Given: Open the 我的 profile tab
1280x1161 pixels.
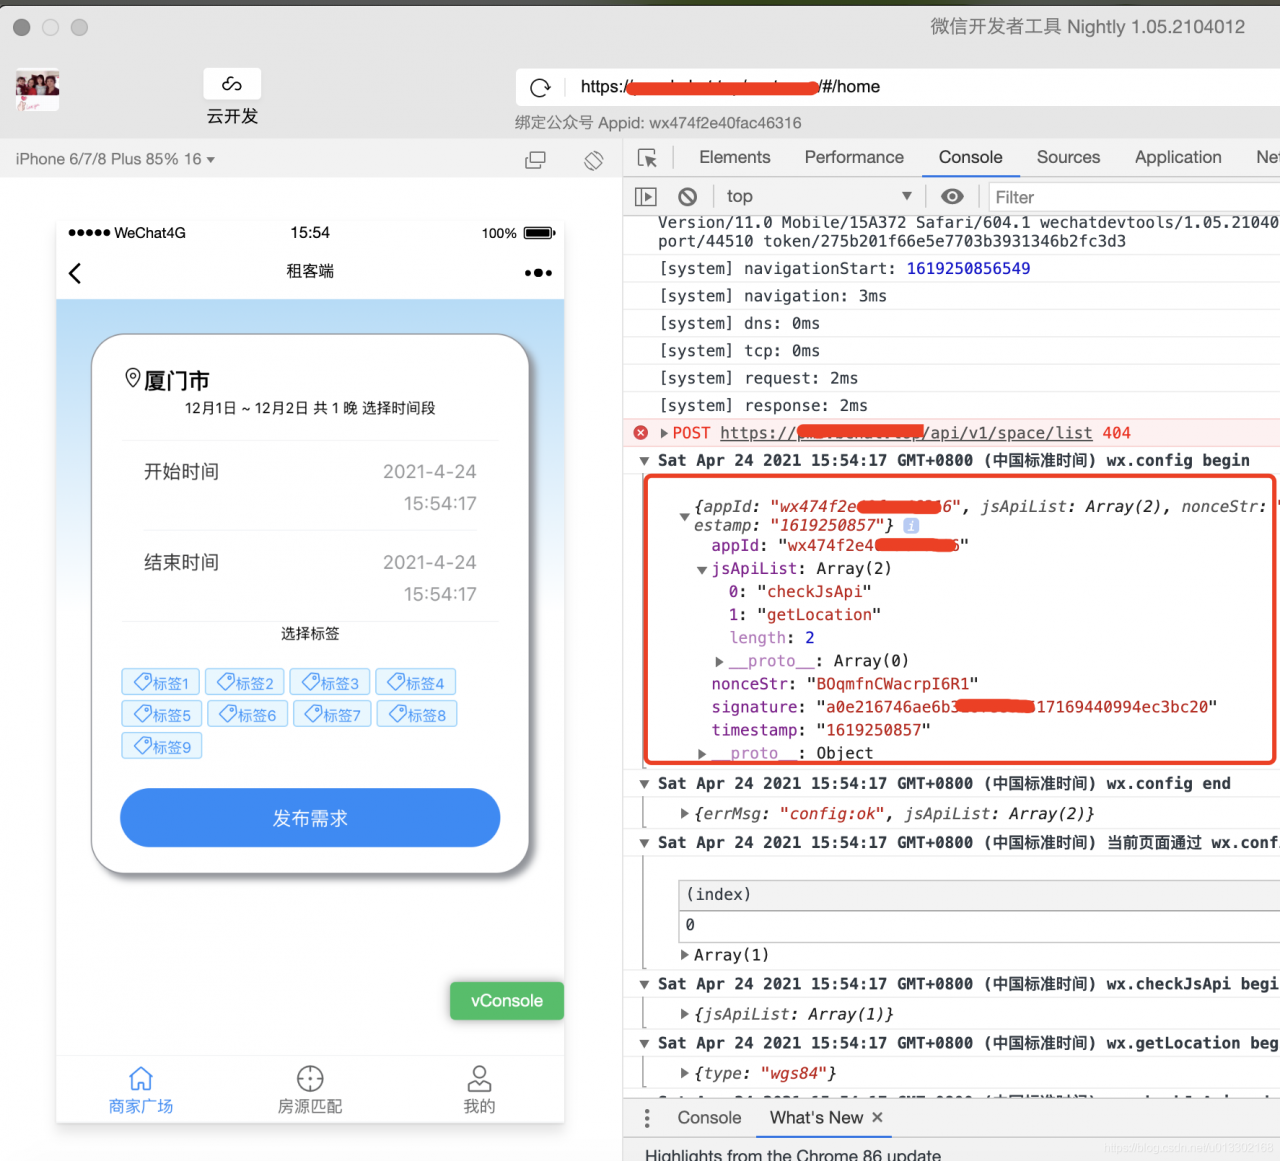Looking at the screenshot, I should [x=479, y=1090].
